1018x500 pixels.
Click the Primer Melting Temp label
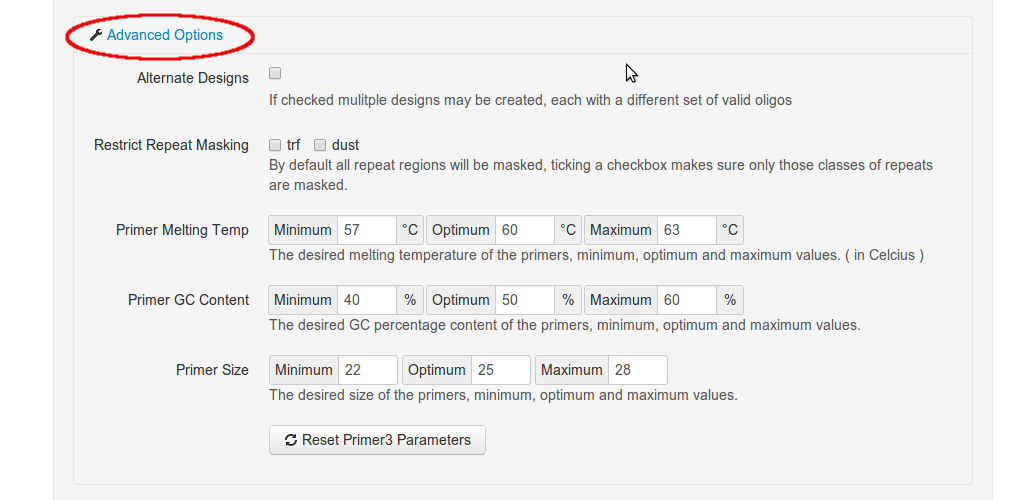point(182,230)
